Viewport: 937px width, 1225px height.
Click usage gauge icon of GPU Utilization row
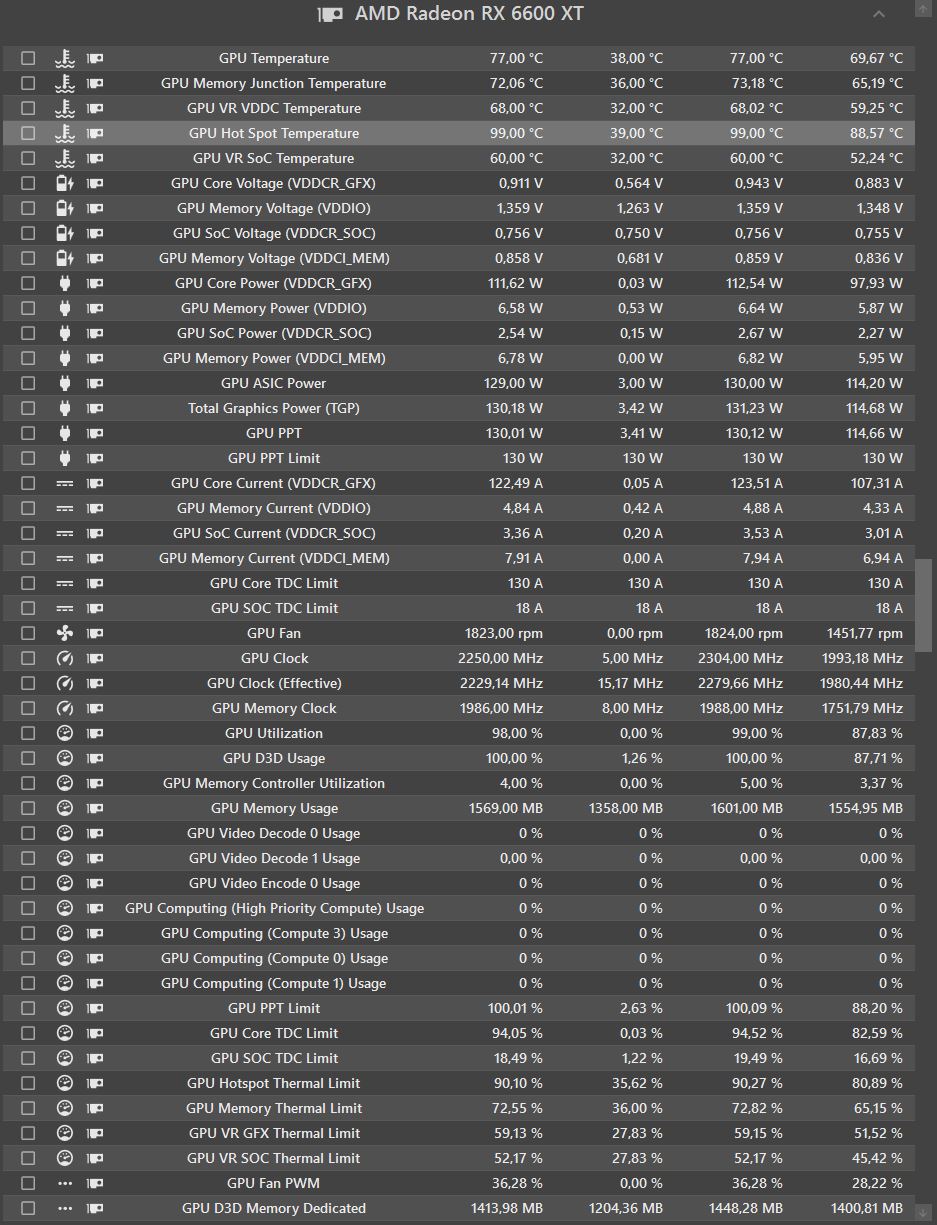(64, 733)
